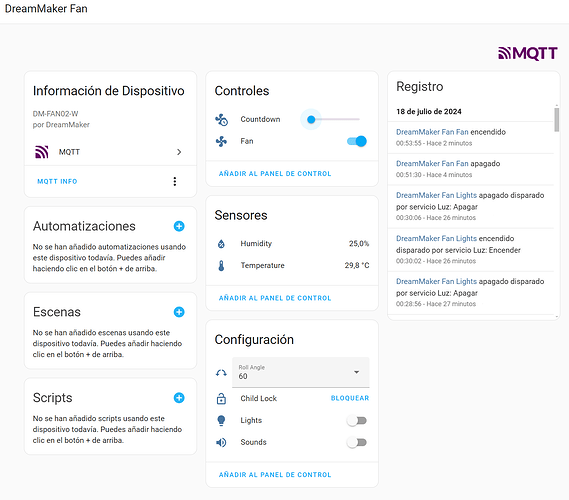Image resolution: width=569 pixels, height=500 pixels.
Task: Enable the Sounds switch
Action: (x=357, y=442)
